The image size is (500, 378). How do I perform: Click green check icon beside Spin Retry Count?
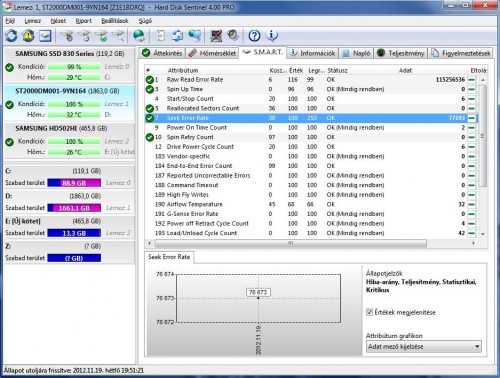coord(150,137)
